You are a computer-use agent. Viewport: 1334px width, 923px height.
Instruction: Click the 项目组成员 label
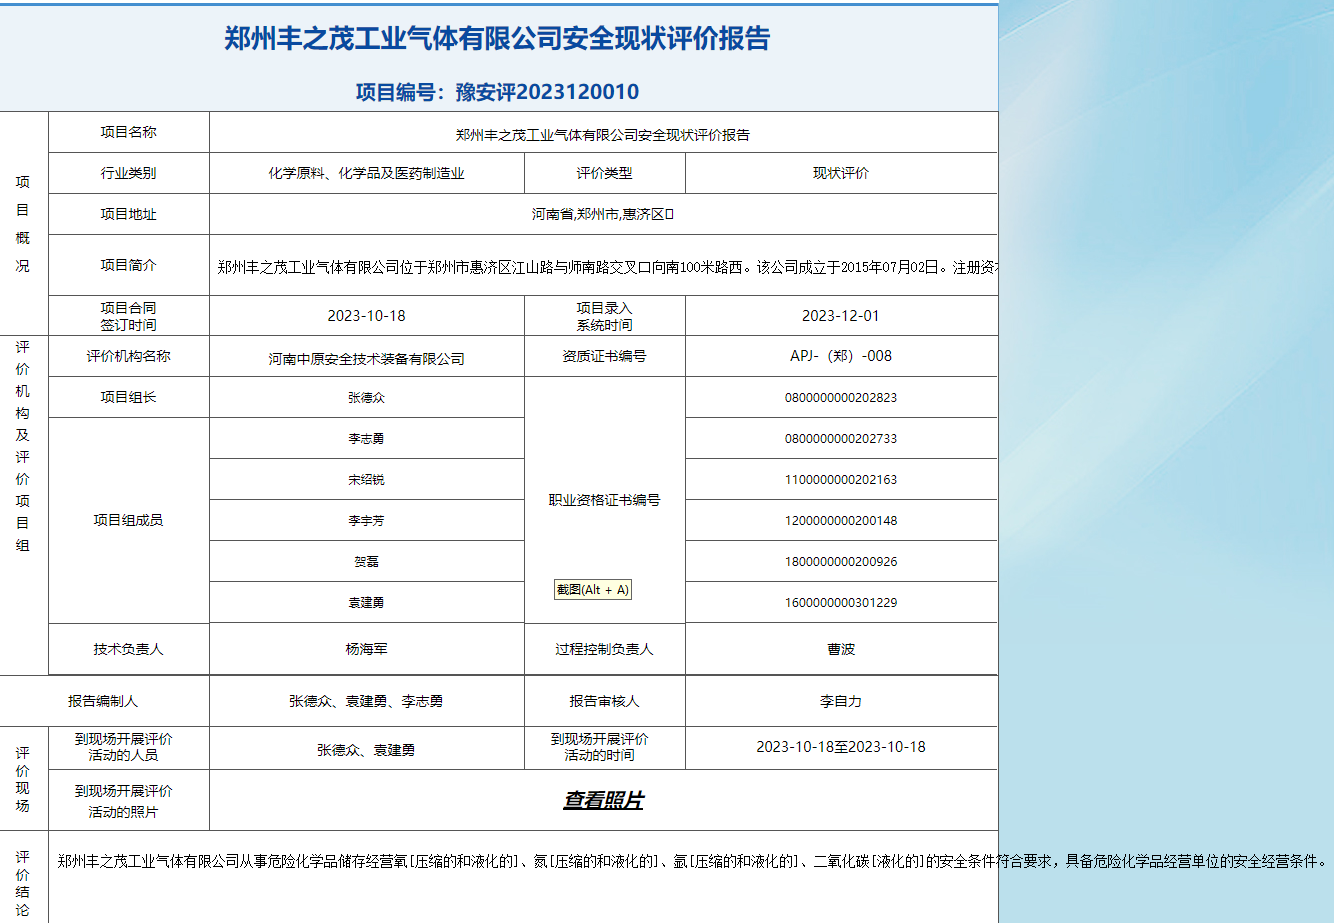pos(128,520)
